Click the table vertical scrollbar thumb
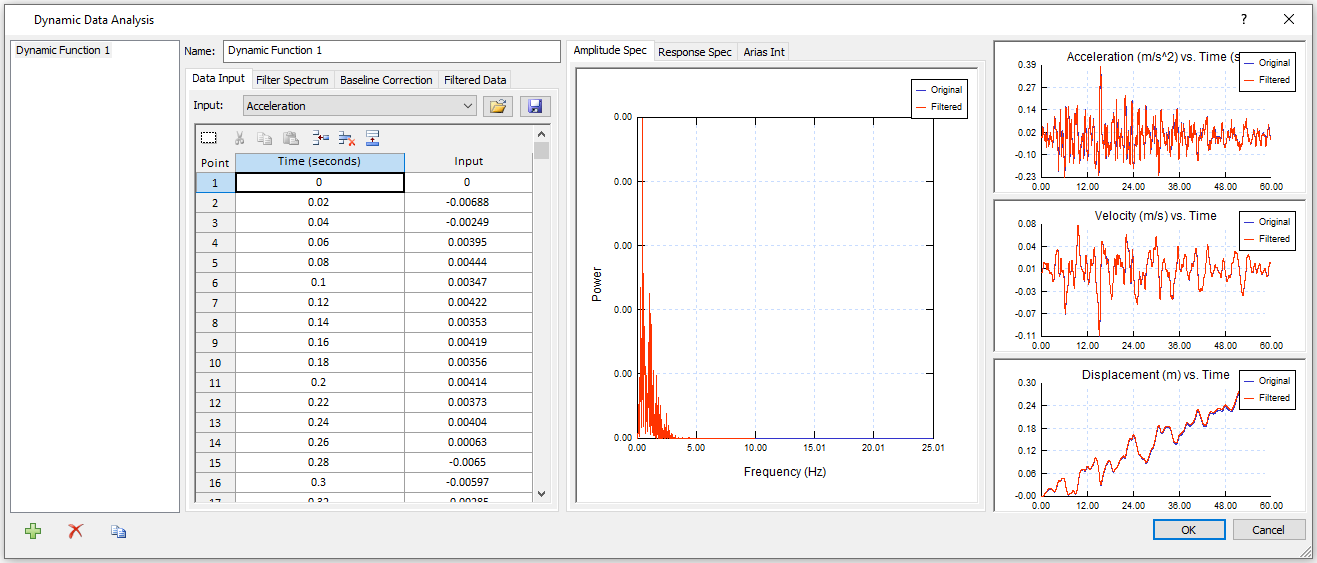The image size is (1317, 563). (x=542, y=151)
